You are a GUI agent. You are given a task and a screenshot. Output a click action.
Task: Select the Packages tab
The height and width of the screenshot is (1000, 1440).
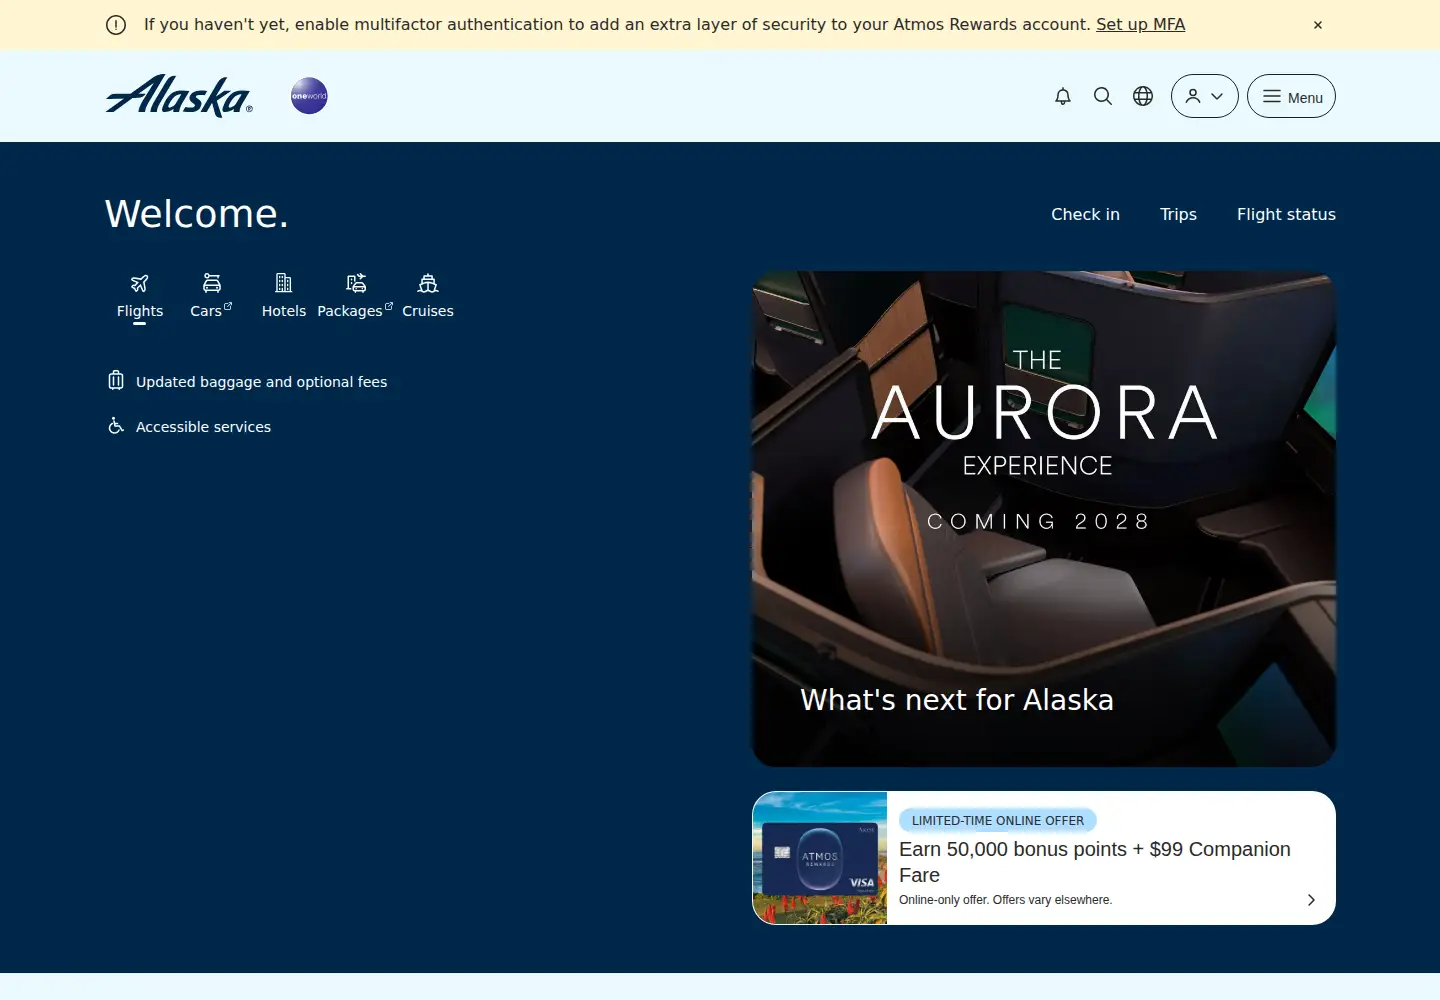click(355, 297)
